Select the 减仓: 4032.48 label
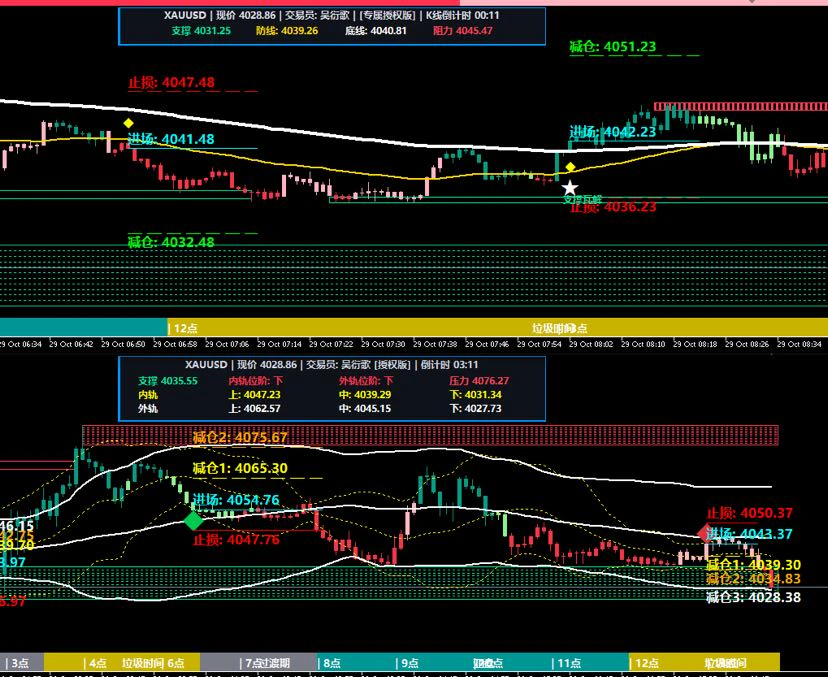Screen dimensions: 828x677 [x=172, y=242]
